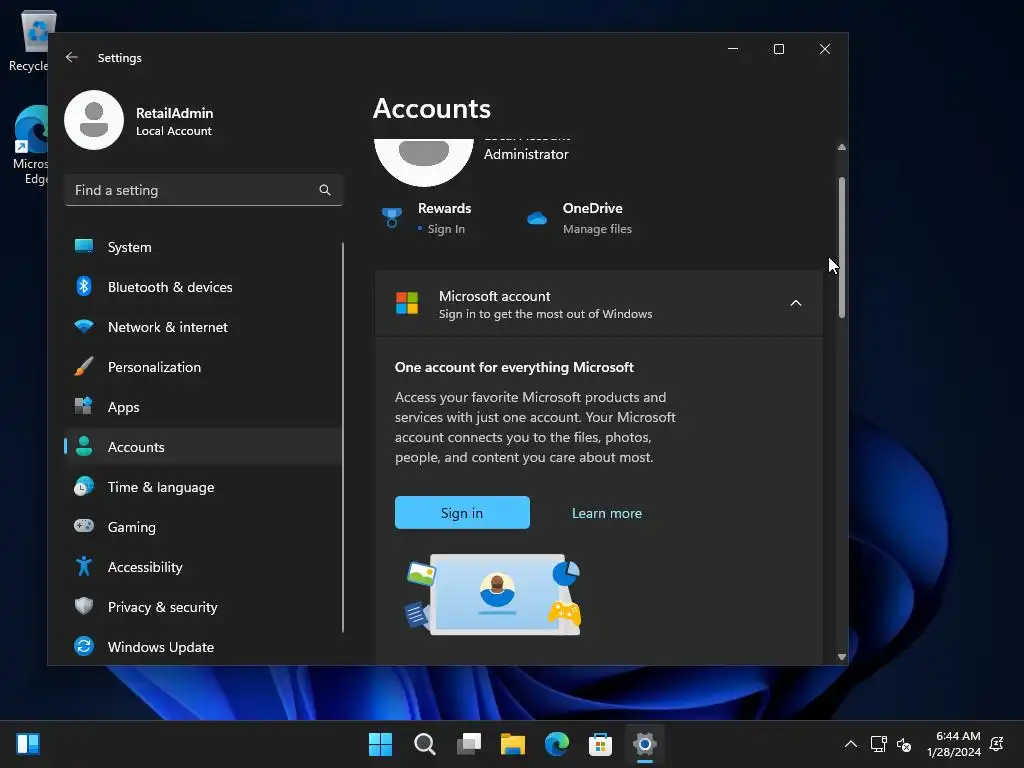Click Rewards Sign In link
1024x768 pixels.
(x=446, y=229)
